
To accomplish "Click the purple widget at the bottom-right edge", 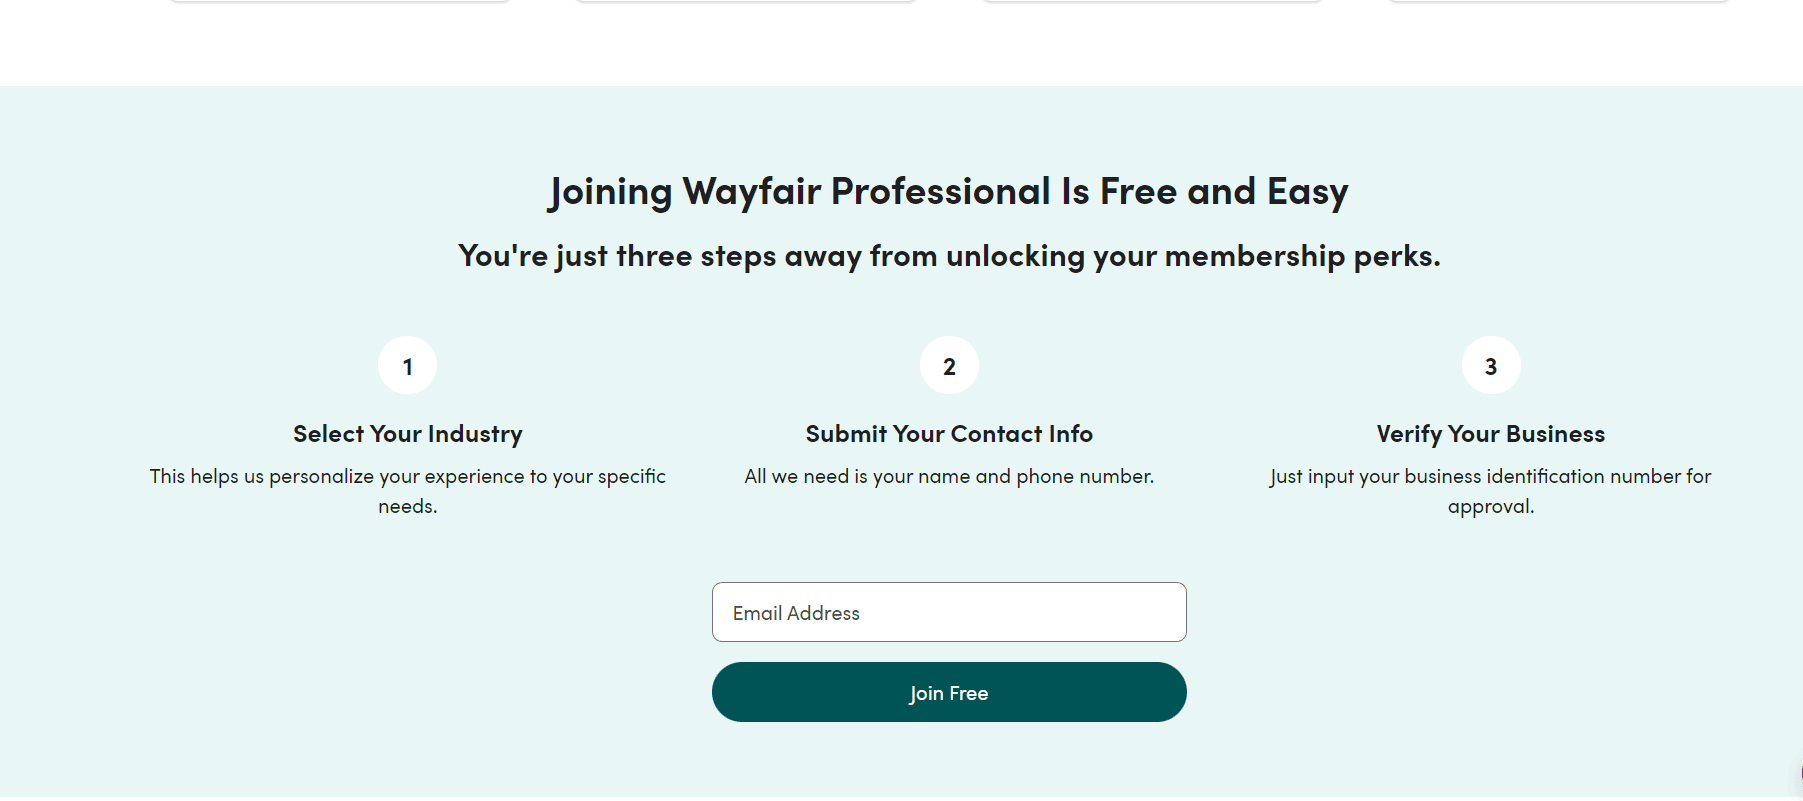I will pos(1799,774).
